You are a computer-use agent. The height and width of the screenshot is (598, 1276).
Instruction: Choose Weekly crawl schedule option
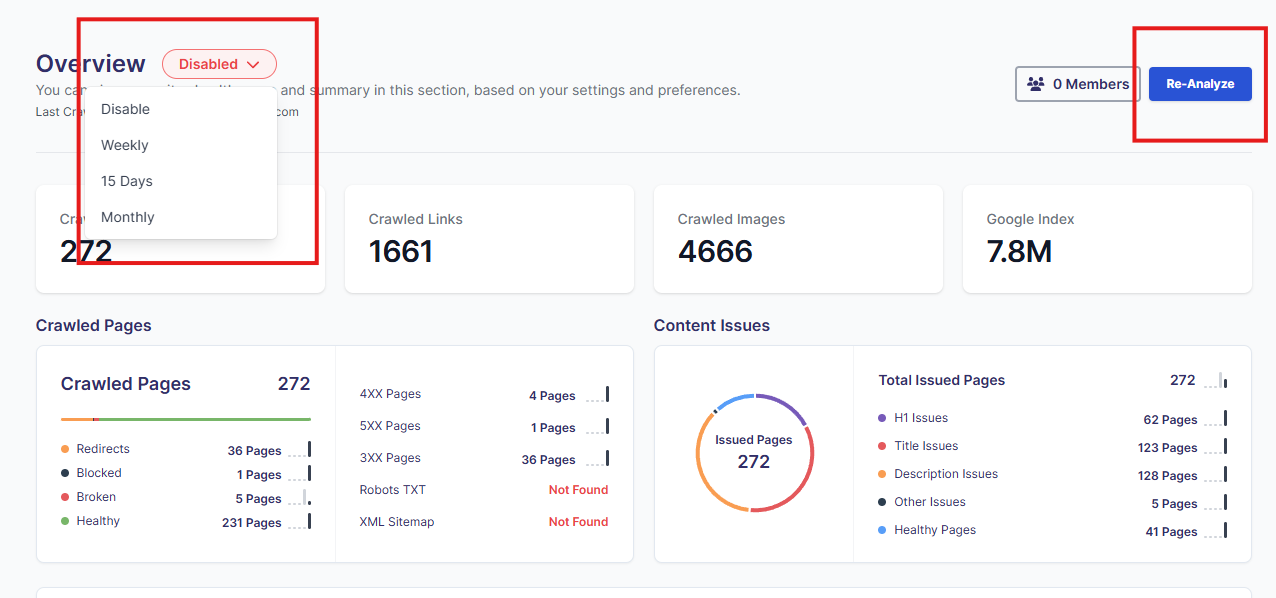click(125, 145)
